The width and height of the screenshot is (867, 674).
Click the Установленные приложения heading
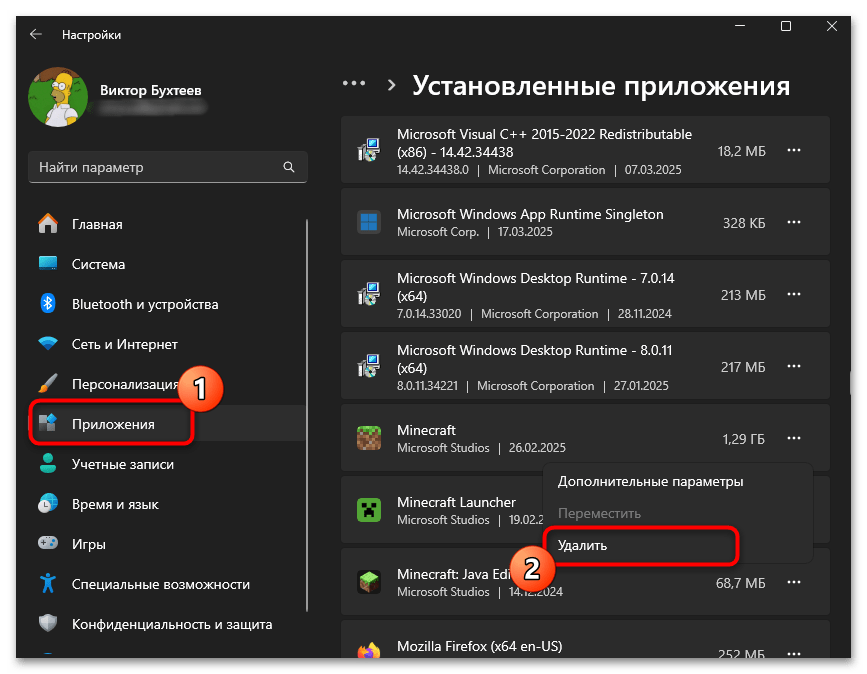601,86
